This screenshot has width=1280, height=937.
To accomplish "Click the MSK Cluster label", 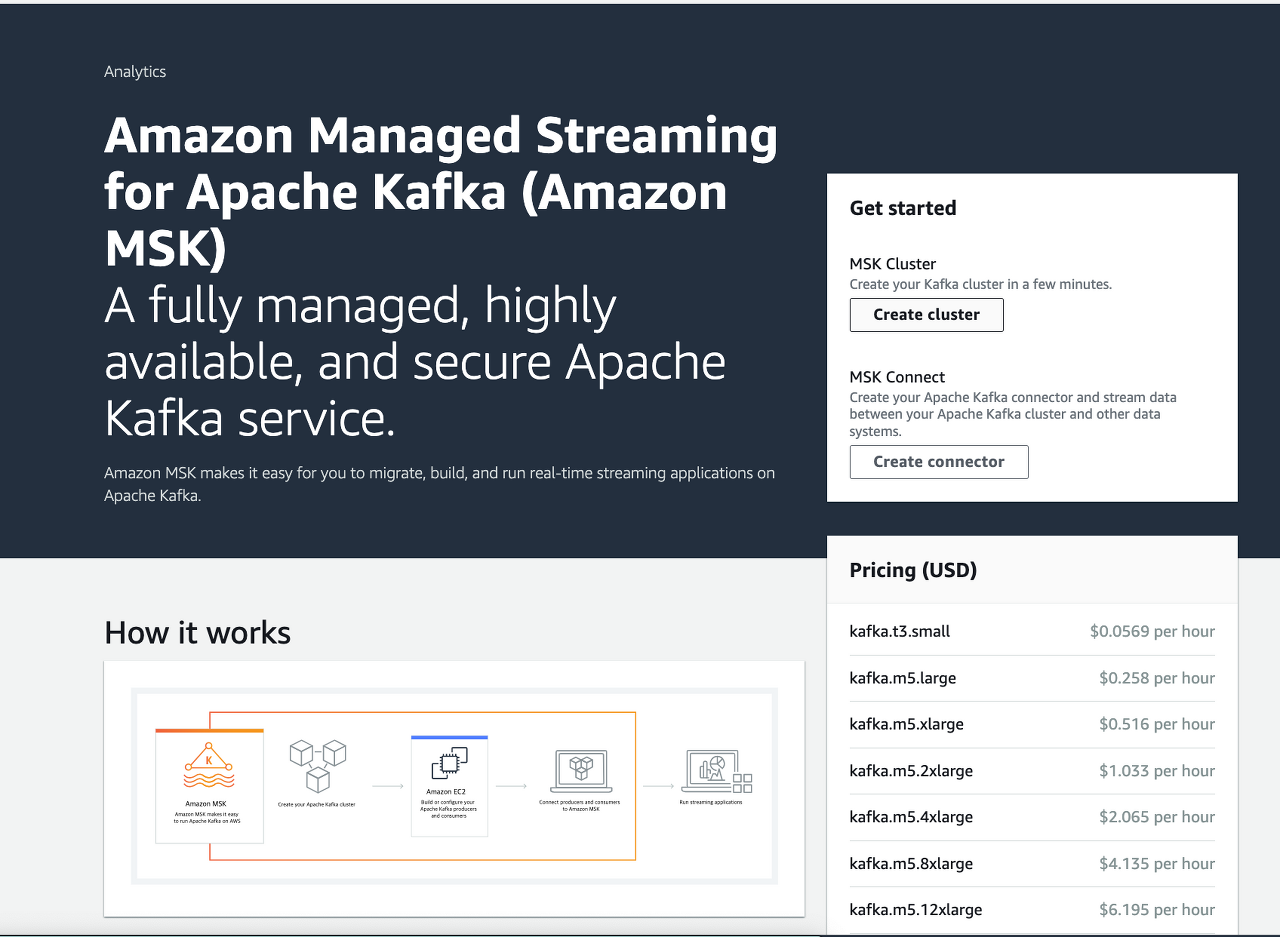I will tap(892, 264).
